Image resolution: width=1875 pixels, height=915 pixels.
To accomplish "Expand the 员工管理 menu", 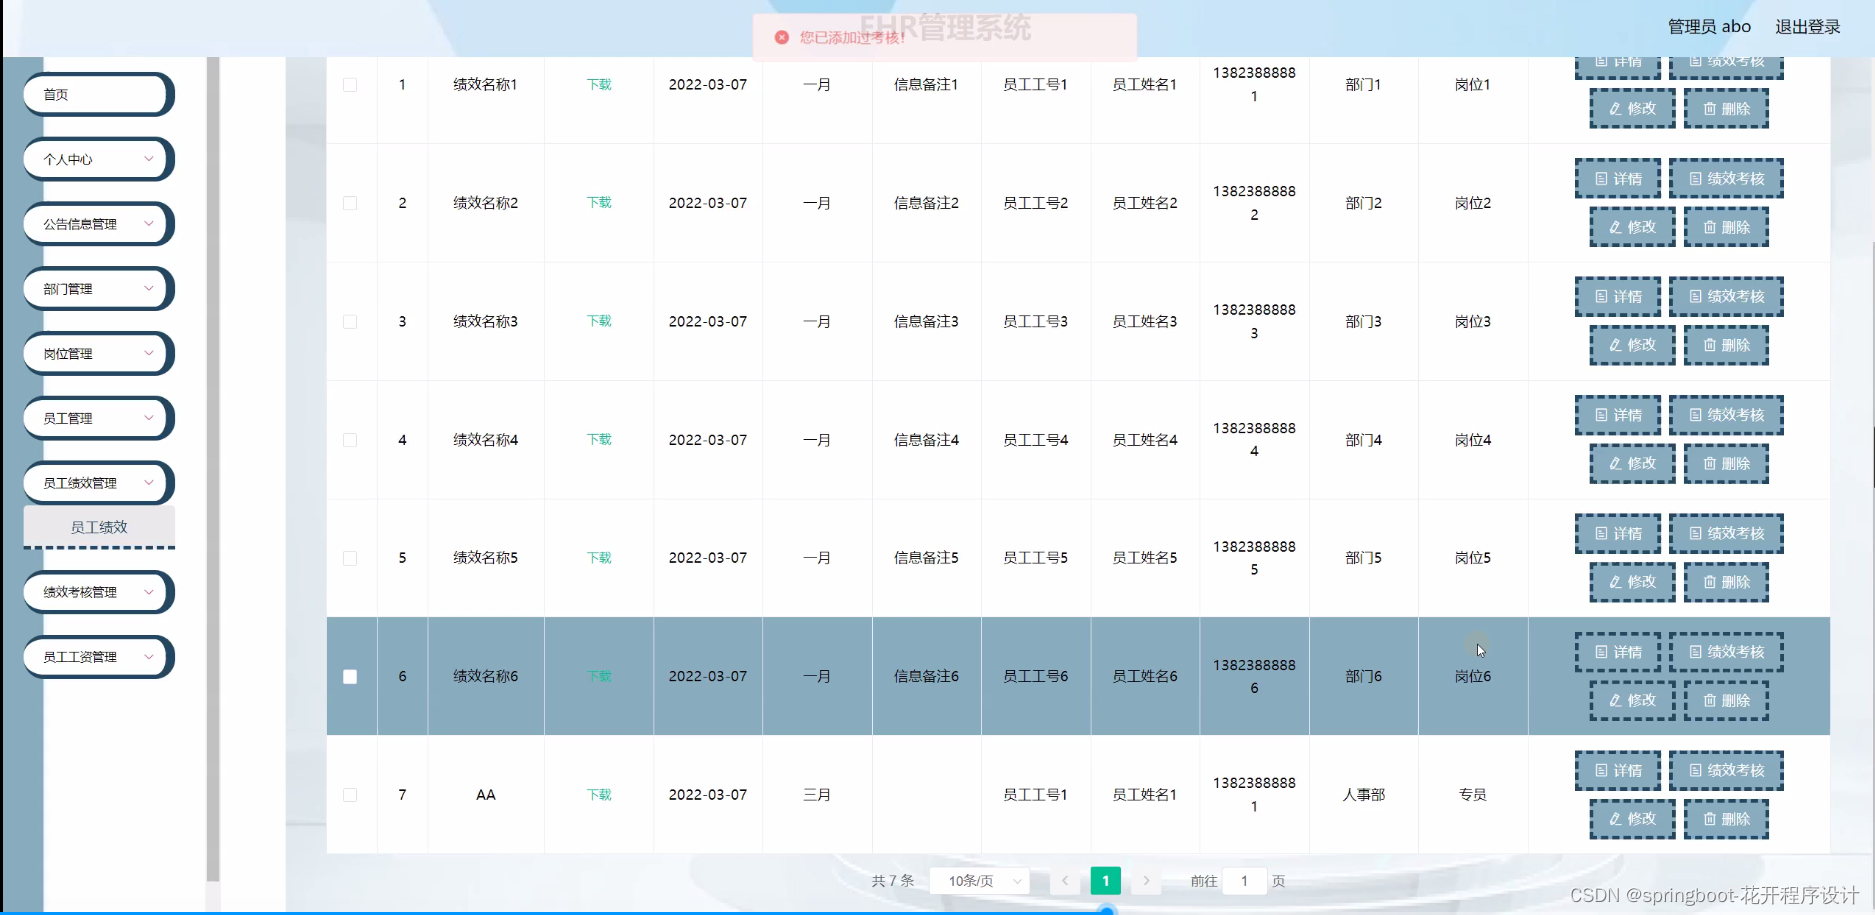I will click(97, 418).
